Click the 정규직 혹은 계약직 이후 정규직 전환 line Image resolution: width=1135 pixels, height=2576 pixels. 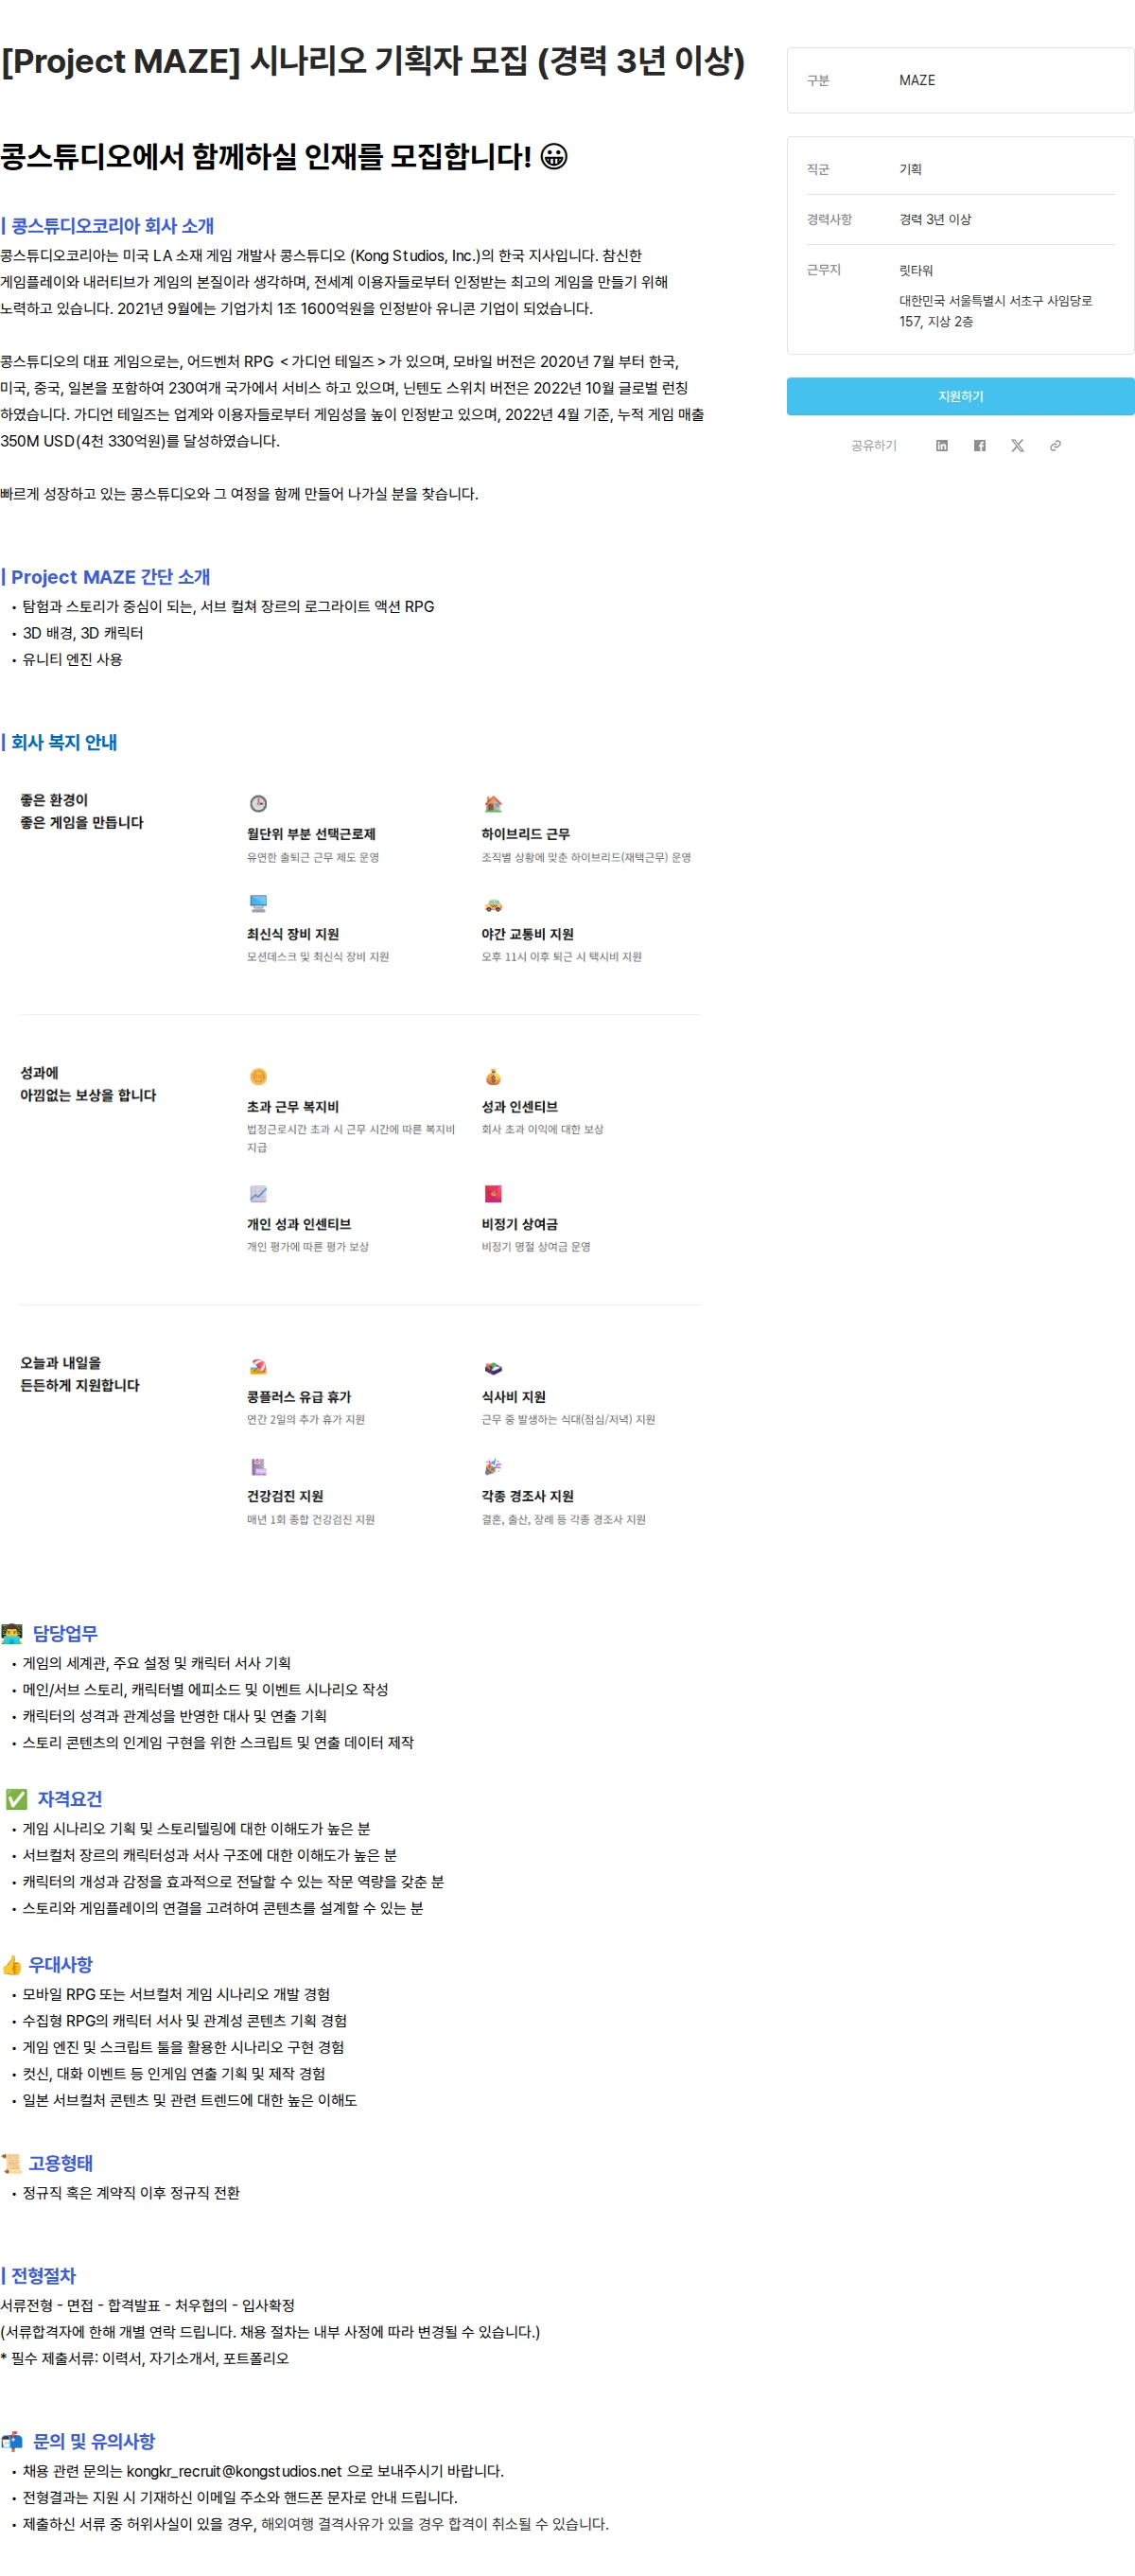(x=131, y=2193)
